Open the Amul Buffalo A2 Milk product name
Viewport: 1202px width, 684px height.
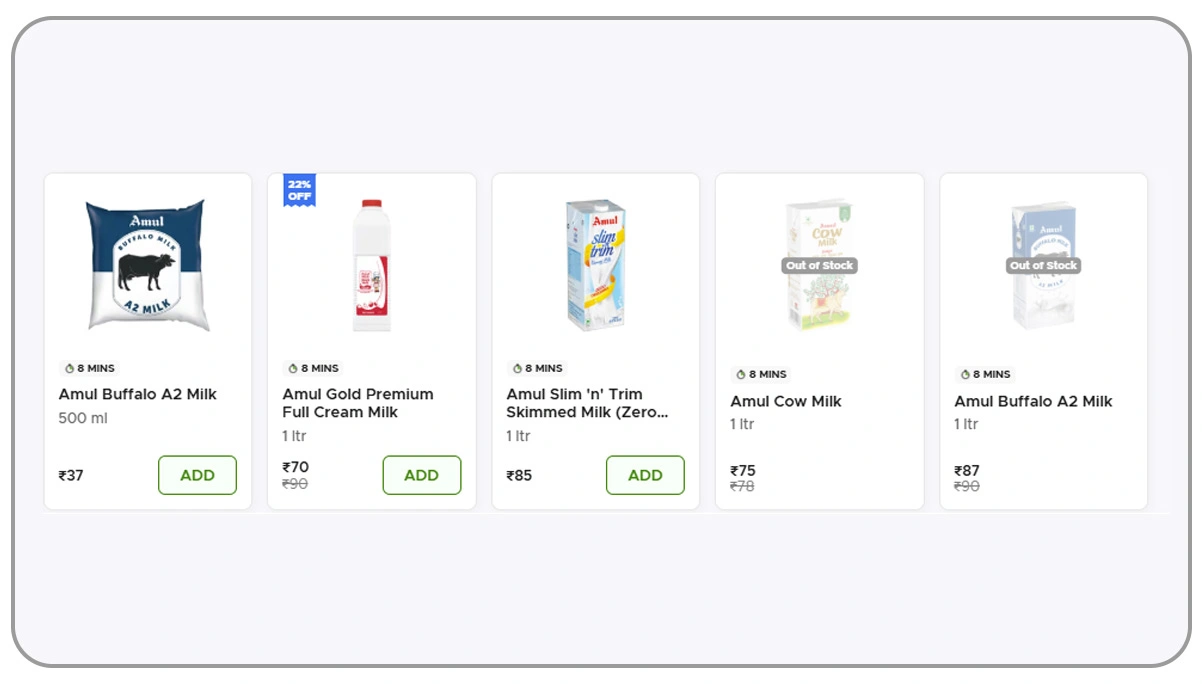click(136, 394)
